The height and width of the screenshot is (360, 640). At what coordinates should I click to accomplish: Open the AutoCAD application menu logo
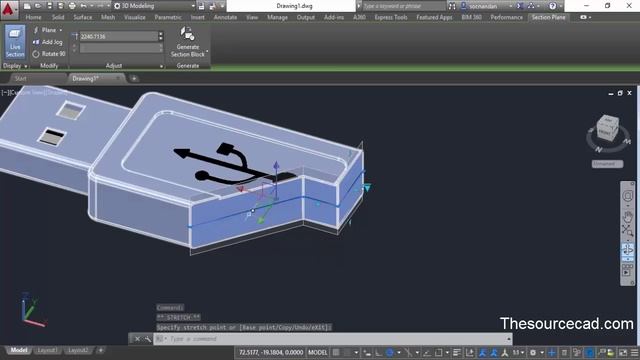click(x=9, y=9)
